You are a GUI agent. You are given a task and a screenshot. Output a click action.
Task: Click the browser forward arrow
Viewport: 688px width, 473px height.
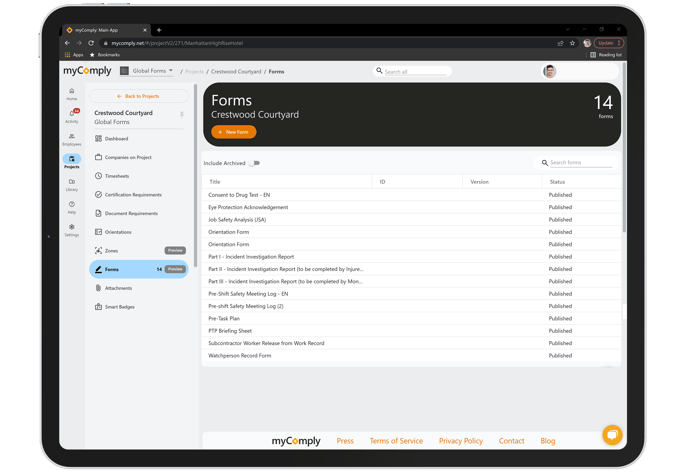pos(79,43)
